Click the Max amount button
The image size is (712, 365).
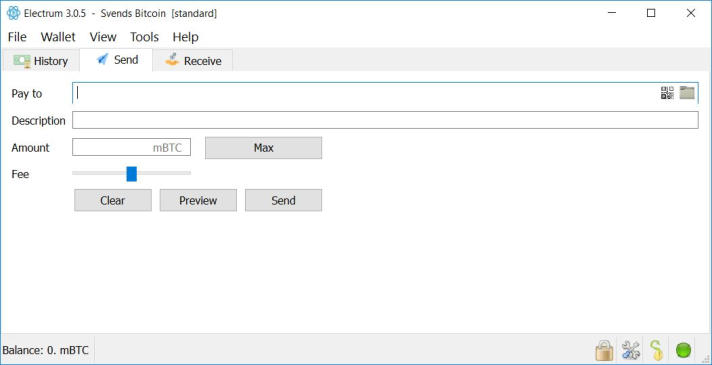[x=263, y=148]
